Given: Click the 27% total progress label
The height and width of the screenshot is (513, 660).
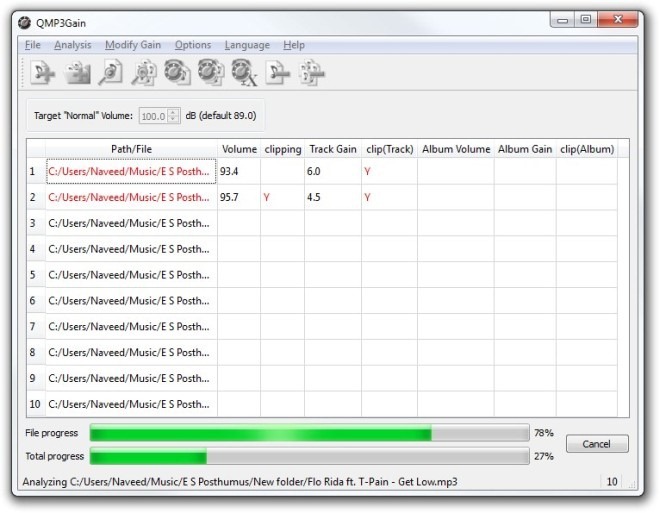Looking at the screenshot, I should point(544,456).
